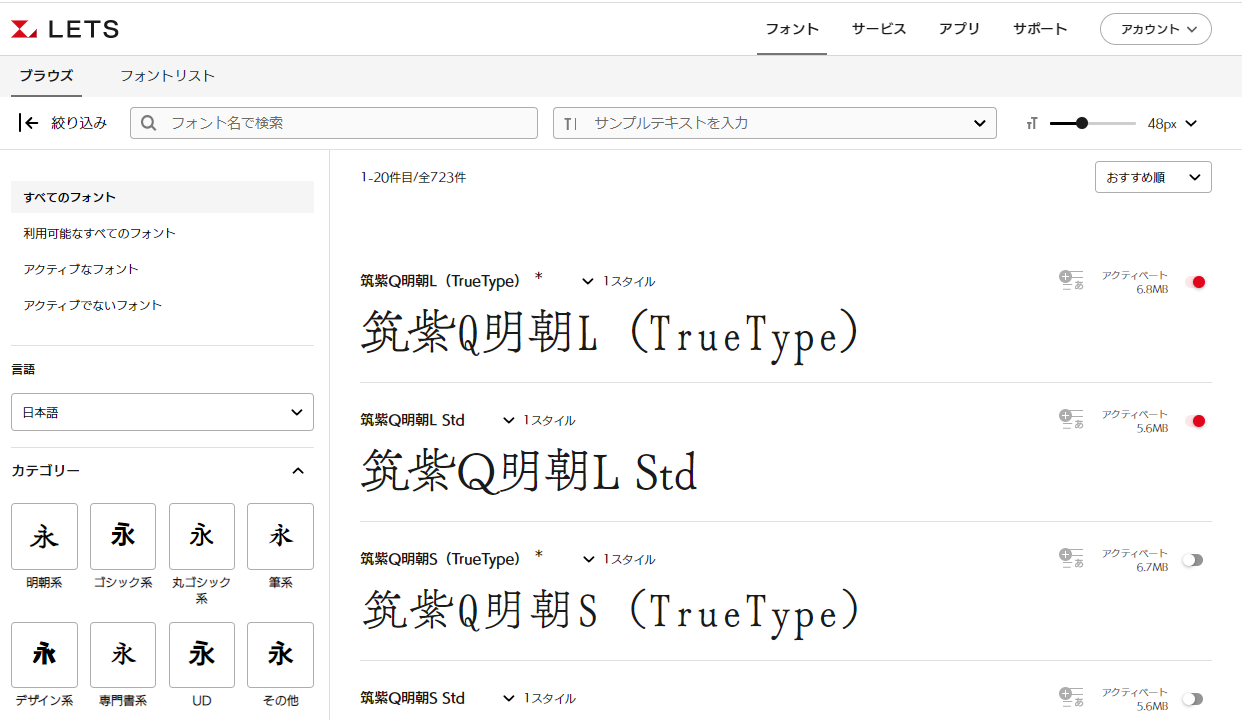Screen dimensions: 1242x720
Task: Open the サービス nav tab
Action: 879,29
